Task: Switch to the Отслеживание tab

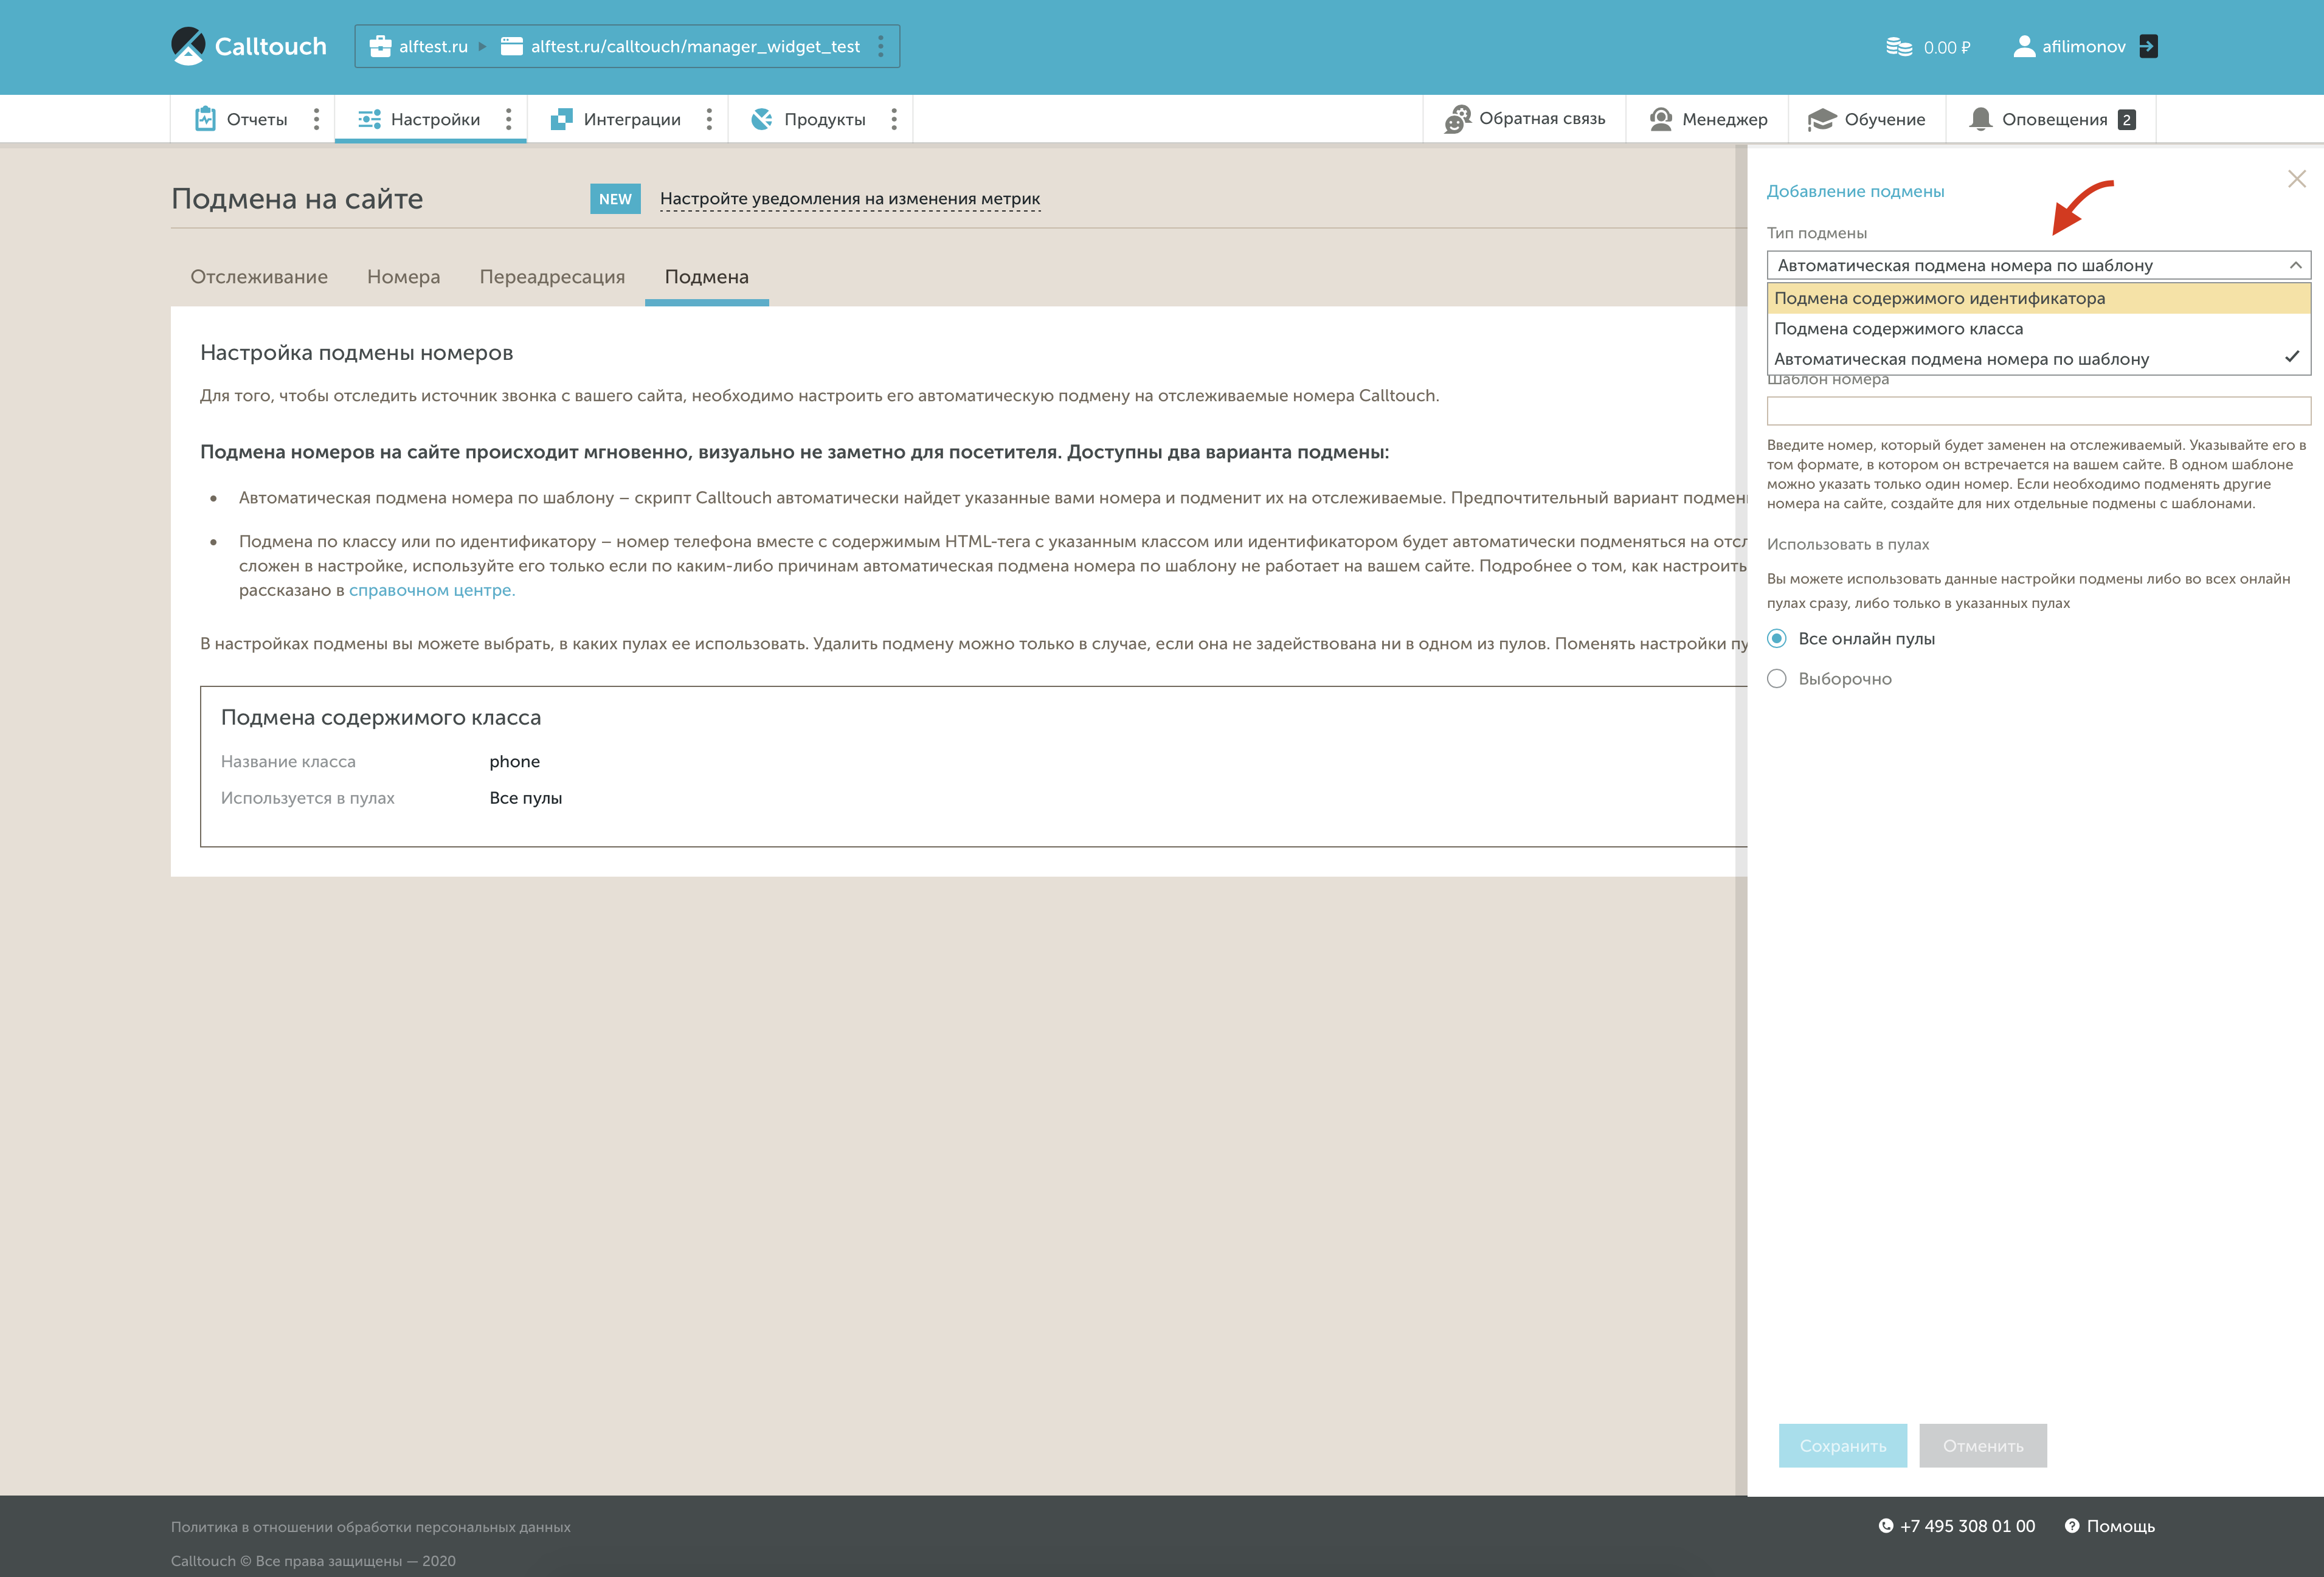Action: click(259, 277)
